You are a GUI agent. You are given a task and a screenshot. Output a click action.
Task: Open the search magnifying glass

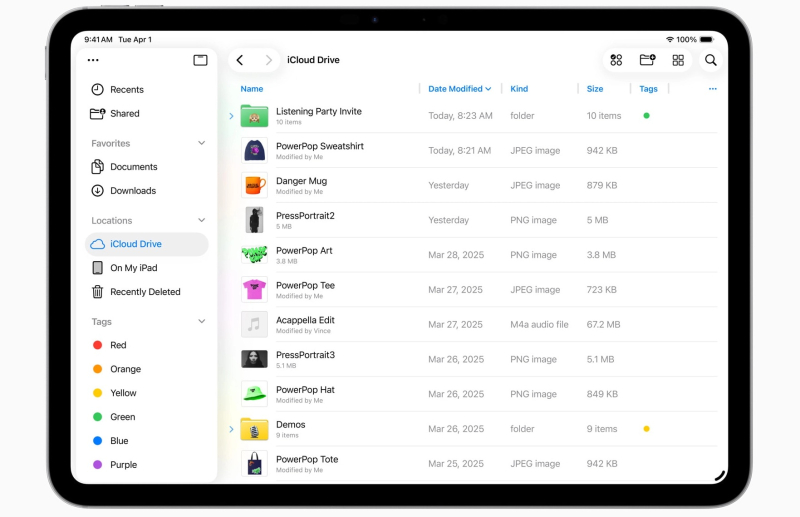tap(710, 60)
